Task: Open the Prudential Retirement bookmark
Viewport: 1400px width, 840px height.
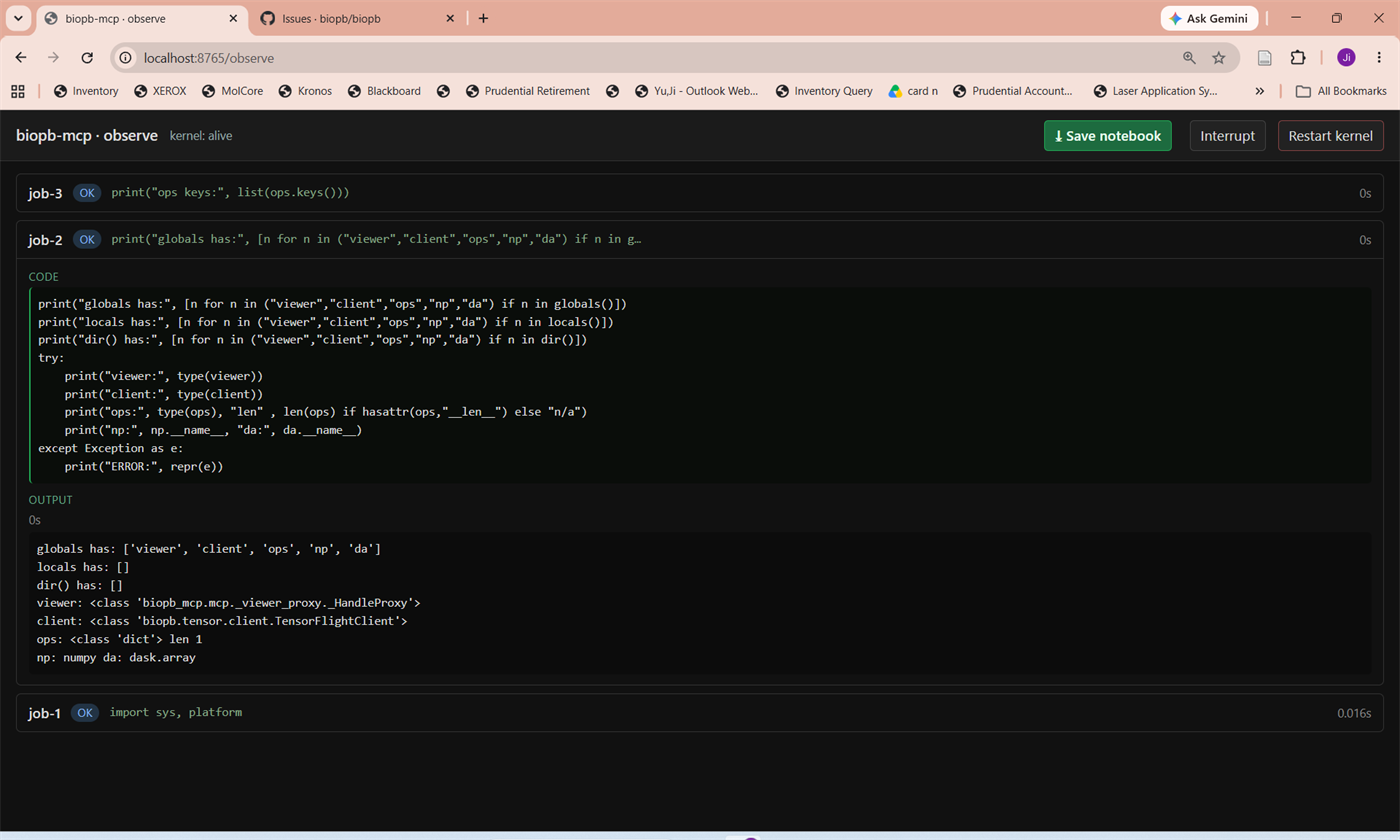Action: coord(528,91)
